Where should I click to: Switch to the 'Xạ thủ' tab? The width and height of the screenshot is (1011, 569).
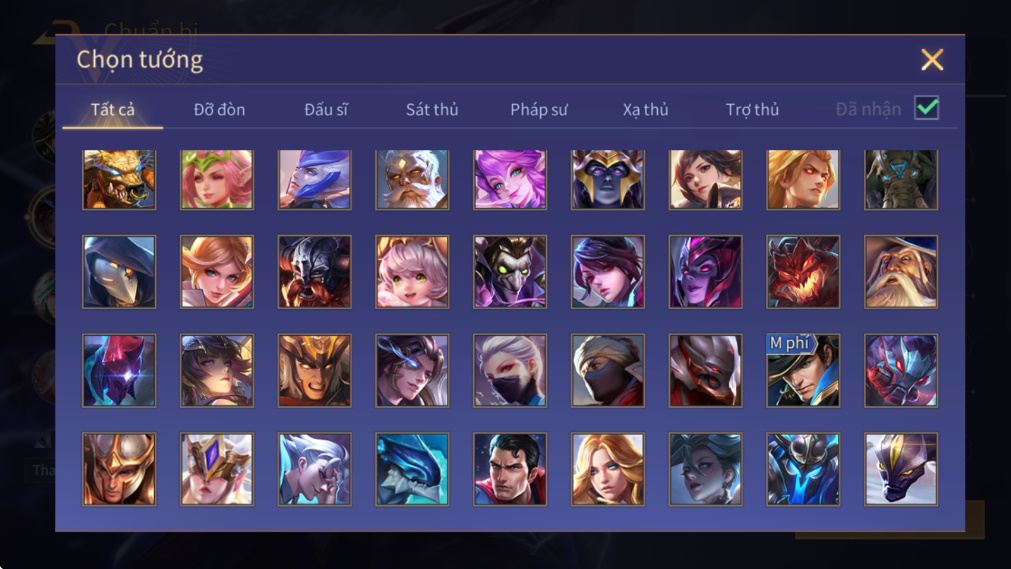[645, 110]
